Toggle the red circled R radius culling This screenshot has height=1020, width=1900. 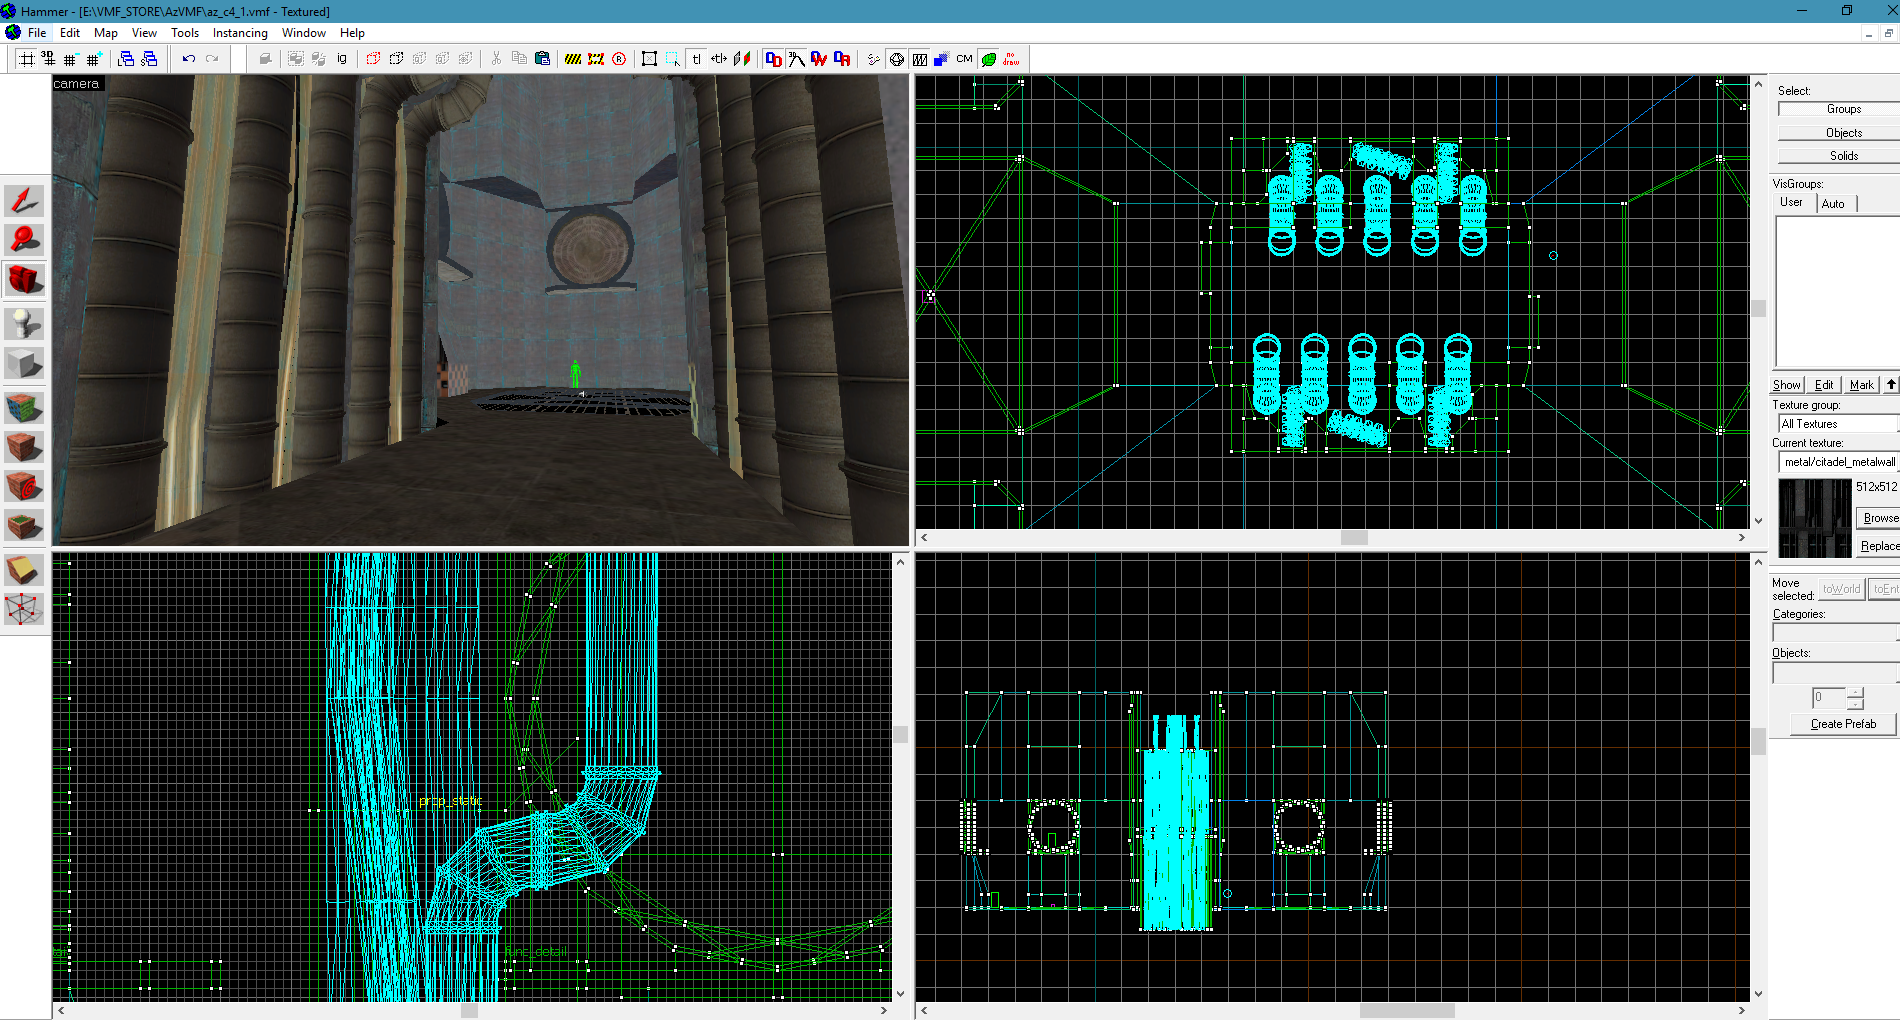pos(619,59)
